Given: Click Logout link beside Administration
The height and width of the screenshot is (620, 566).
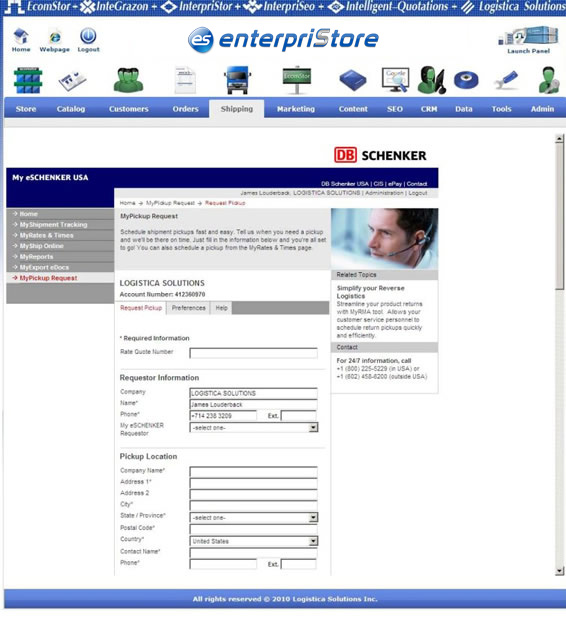Looking at the screenshot, I should click(418, 193).
